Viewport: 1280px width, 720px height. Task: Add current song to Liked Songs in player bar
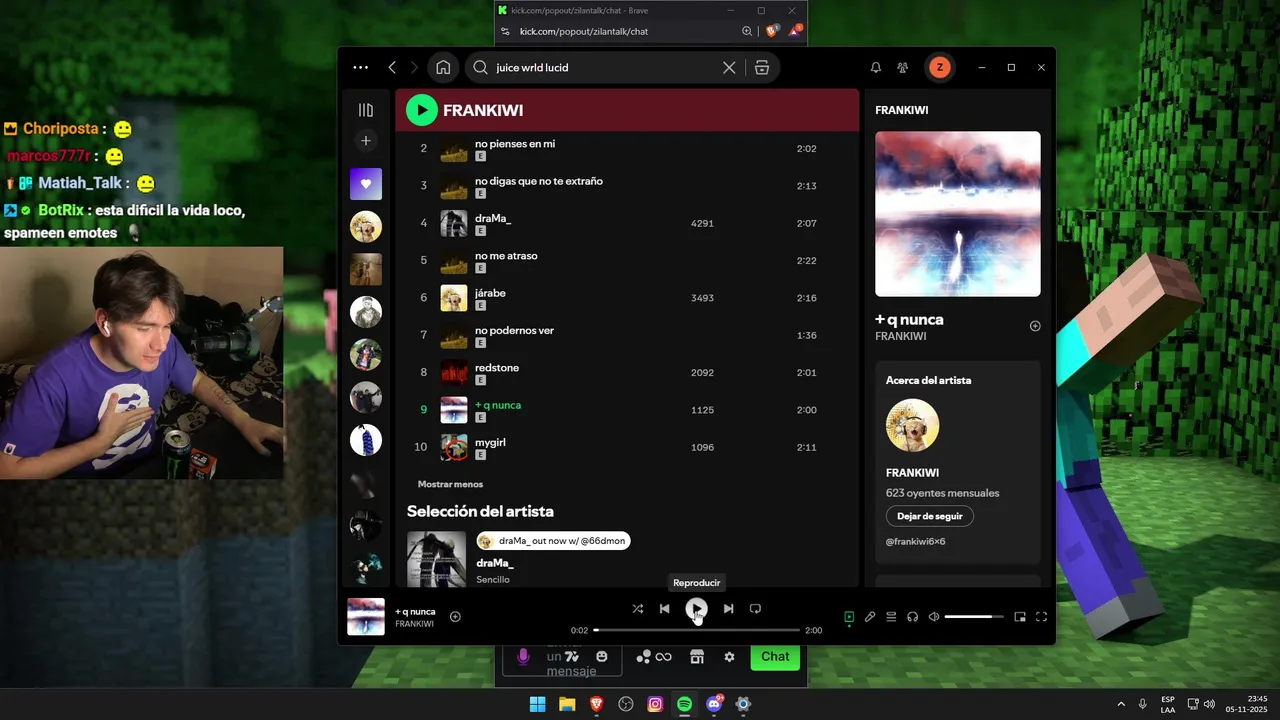coord(455,617)
